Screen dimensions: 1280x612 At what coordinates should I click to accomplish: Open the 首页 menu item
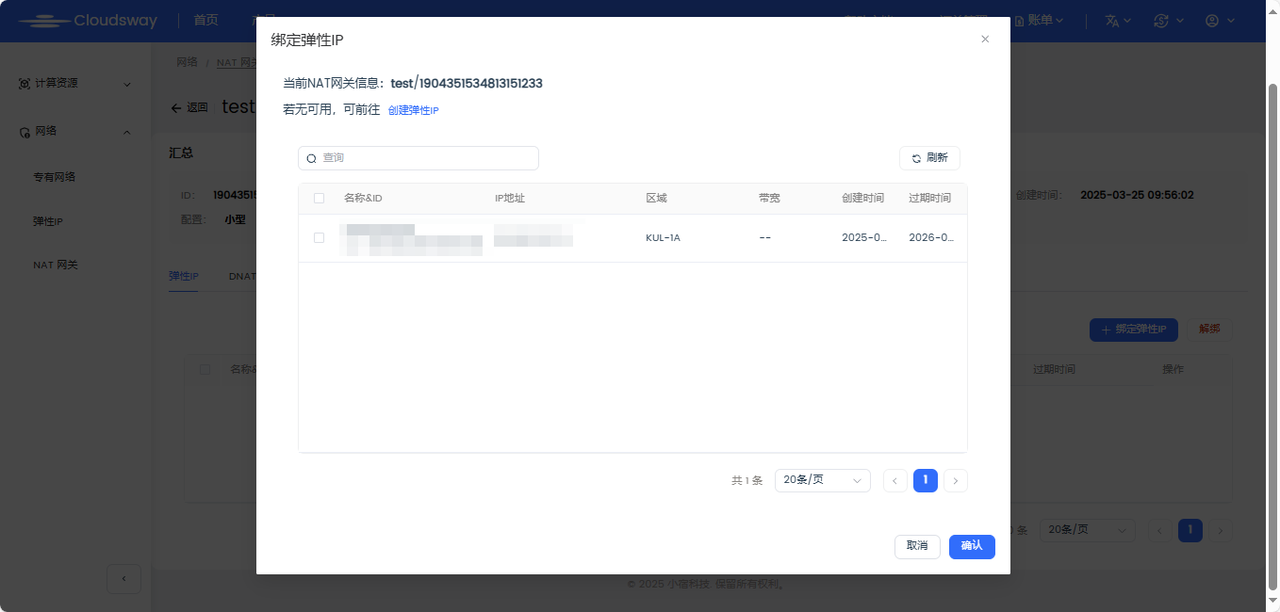click(205, 20)
